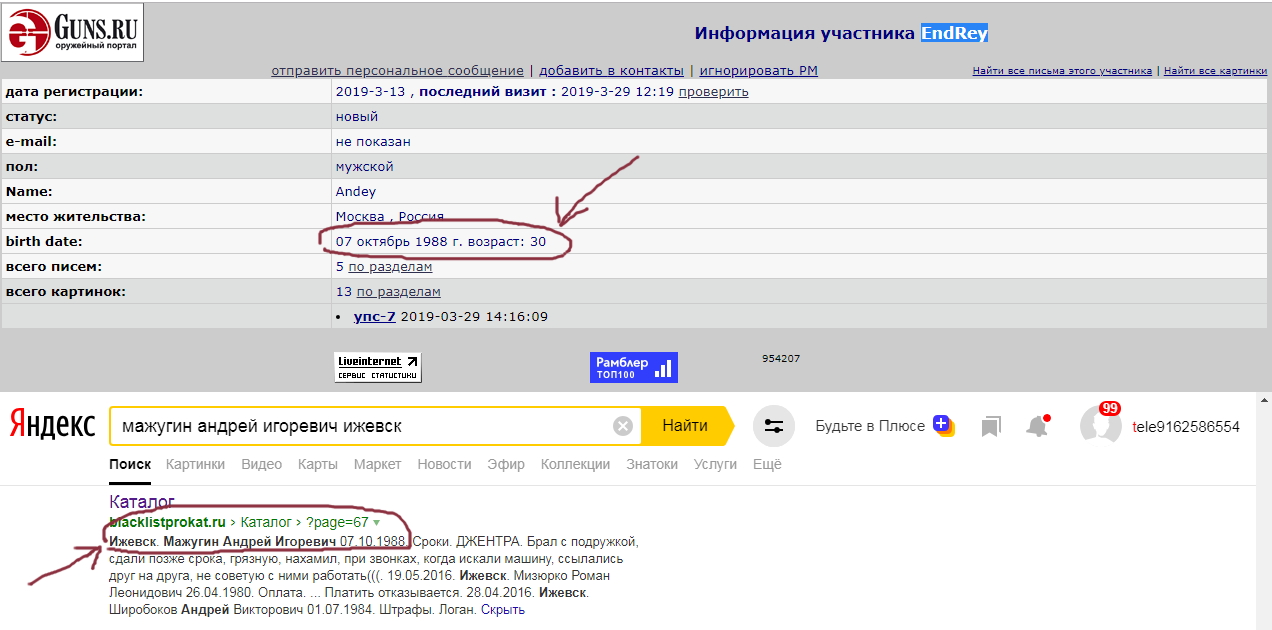Click the Каталог breadcrumb in result URL

tap(267, 523)
